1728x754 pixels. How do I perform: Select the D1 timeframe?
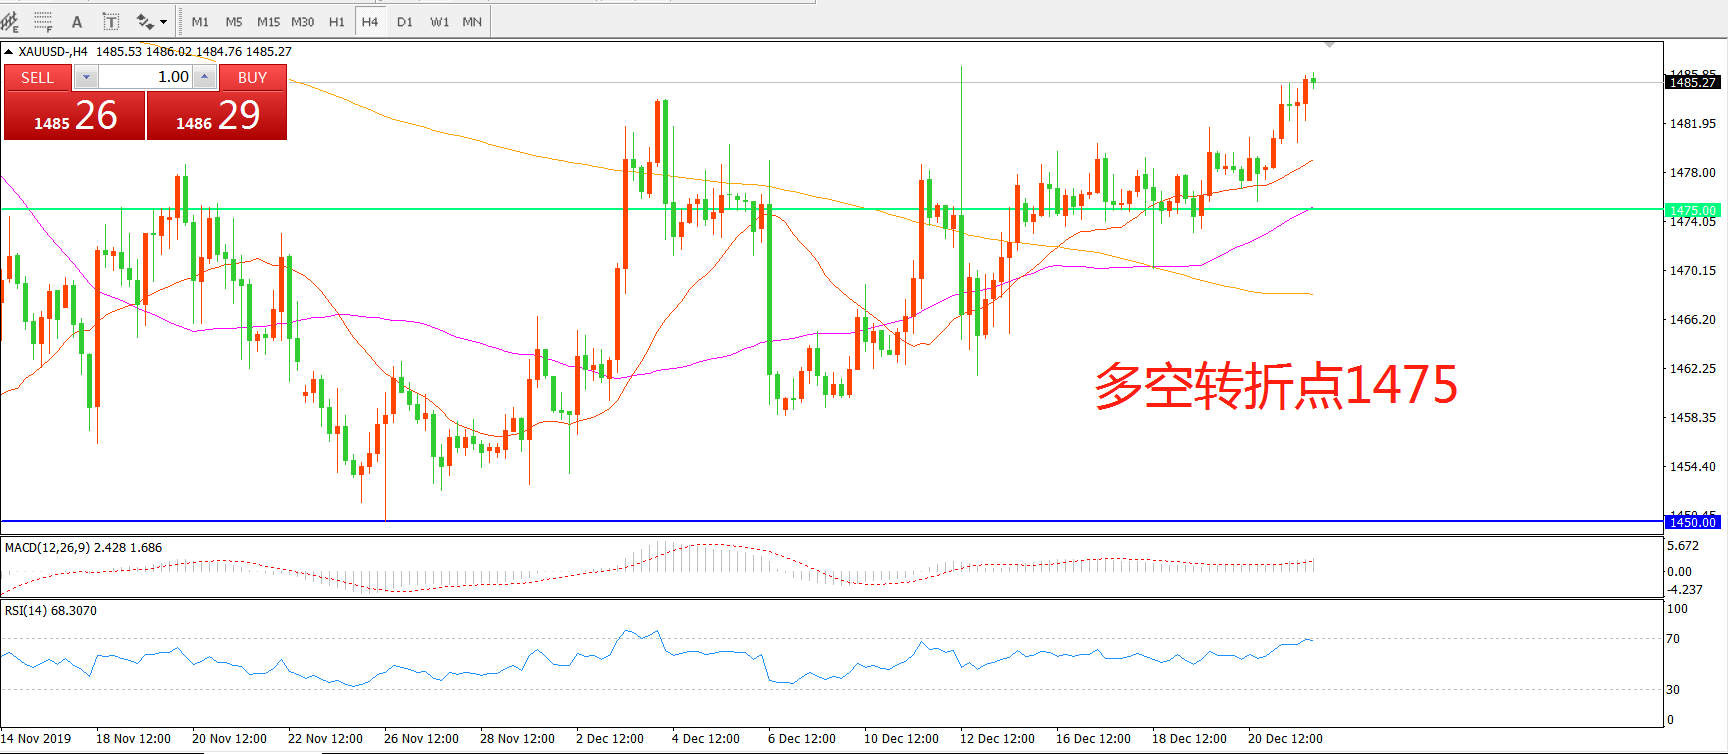[404, 21]
